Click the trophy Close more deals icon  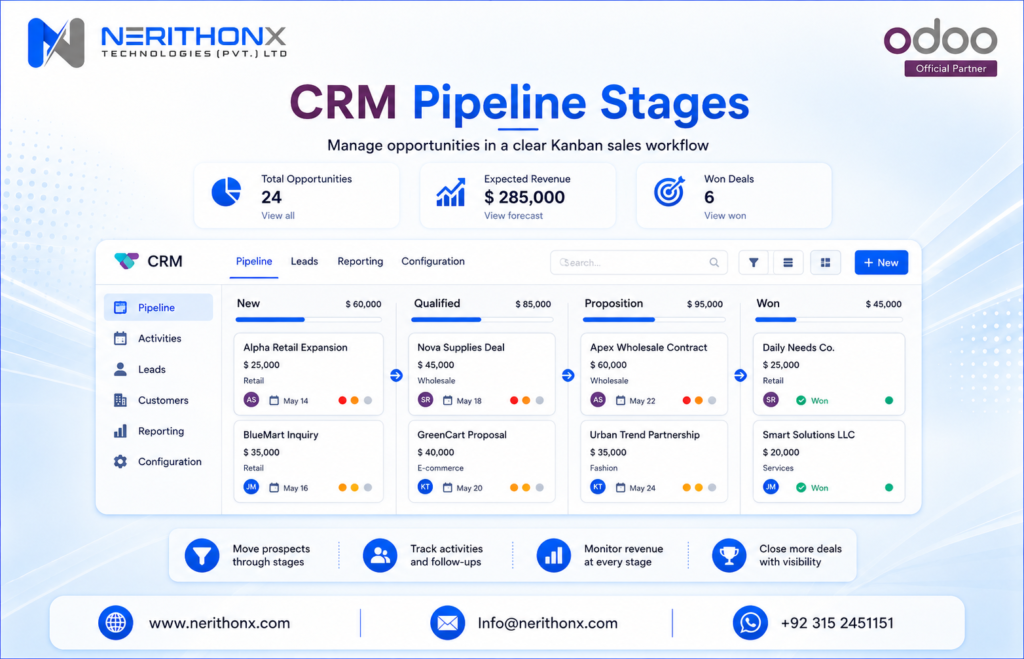point(729,555)
